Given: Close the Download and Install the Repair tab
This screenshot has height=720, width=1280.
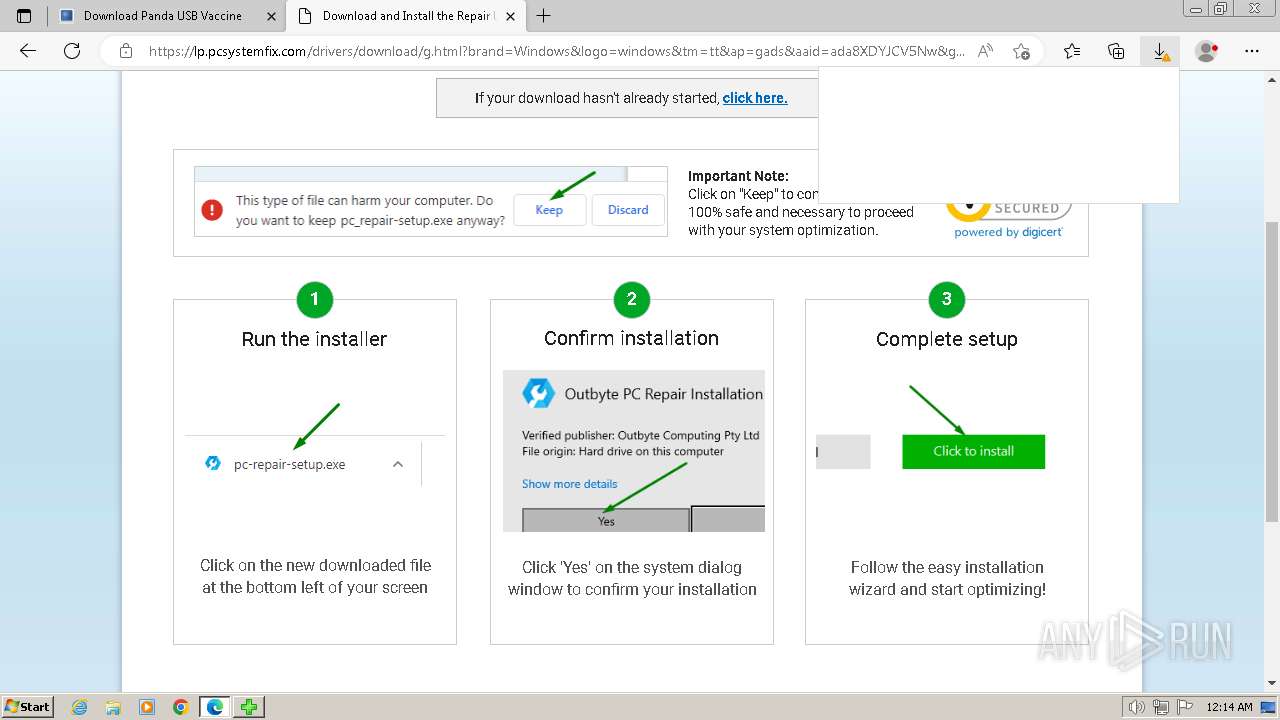Looking at the screenshot, I should (x=510, y=16).
